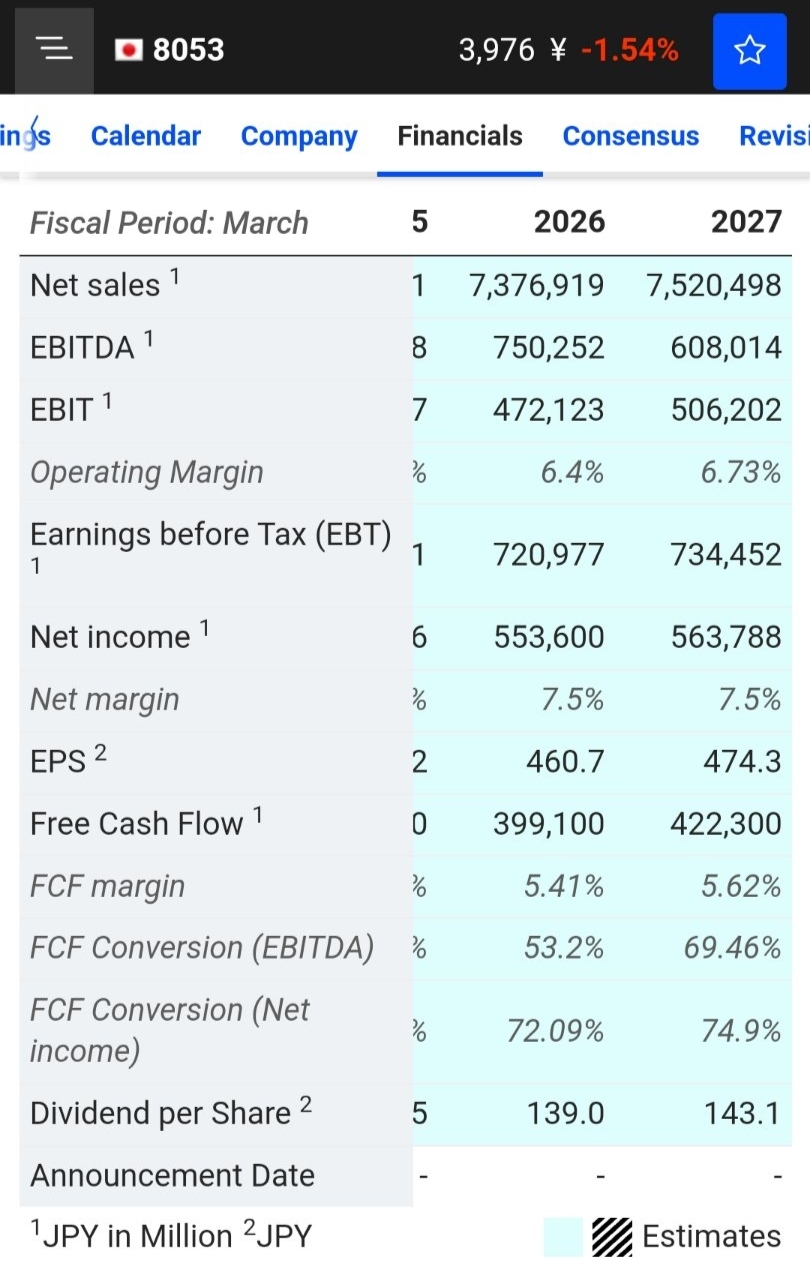Tap the Japan flag icon
The width and height of the screenshot is (810, 1282).
(129, 50)
